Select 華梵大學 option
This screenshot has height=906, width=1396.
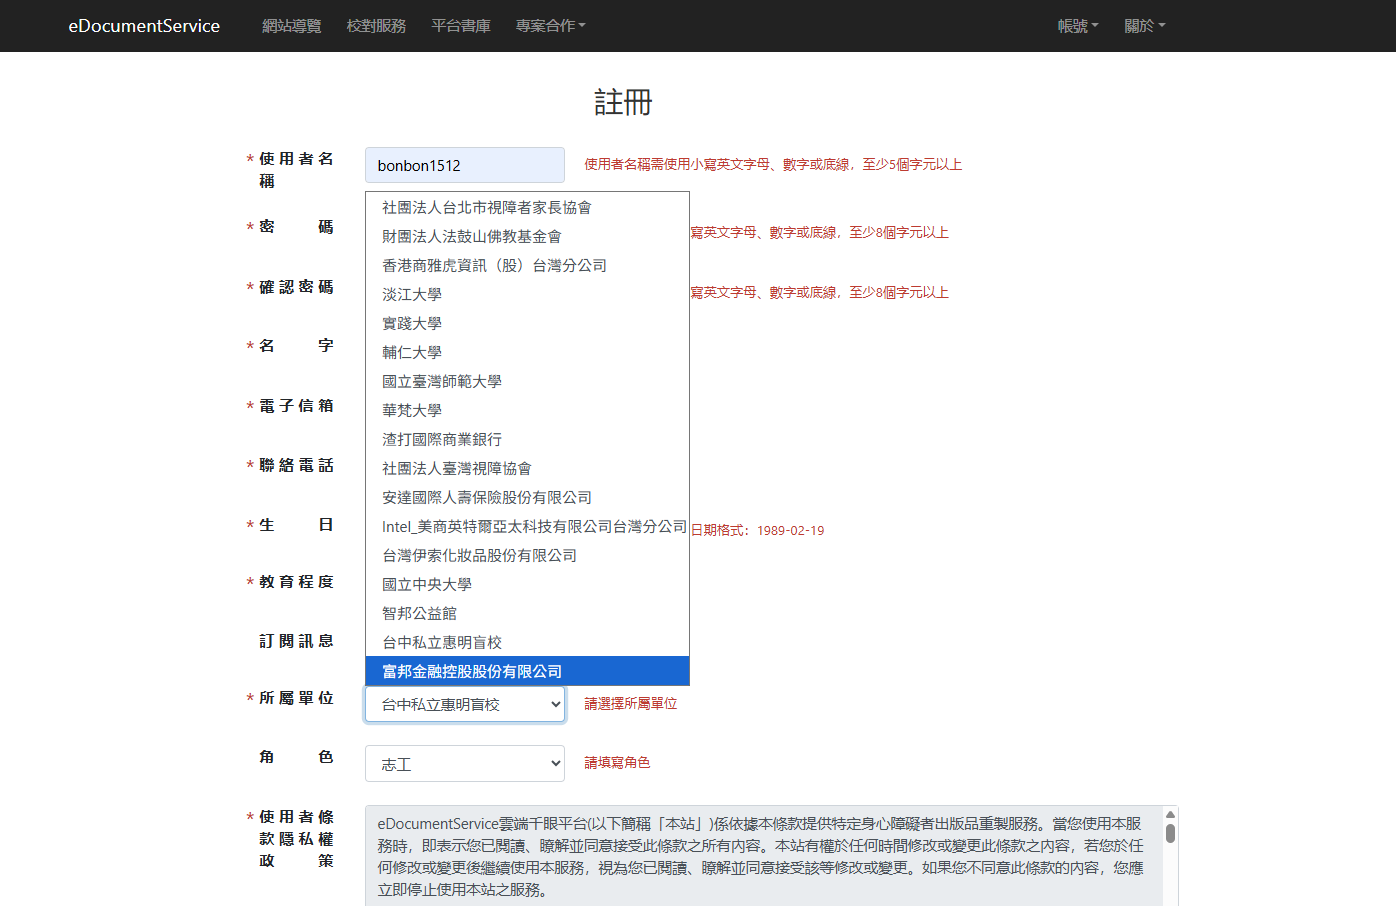527,410
